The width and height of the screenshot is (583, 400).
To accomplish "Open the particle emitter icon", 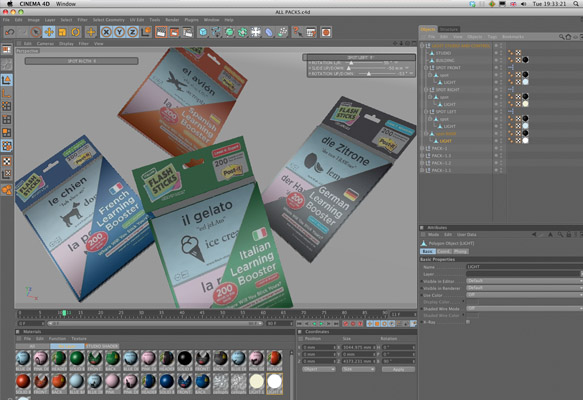I will (283, 32).
